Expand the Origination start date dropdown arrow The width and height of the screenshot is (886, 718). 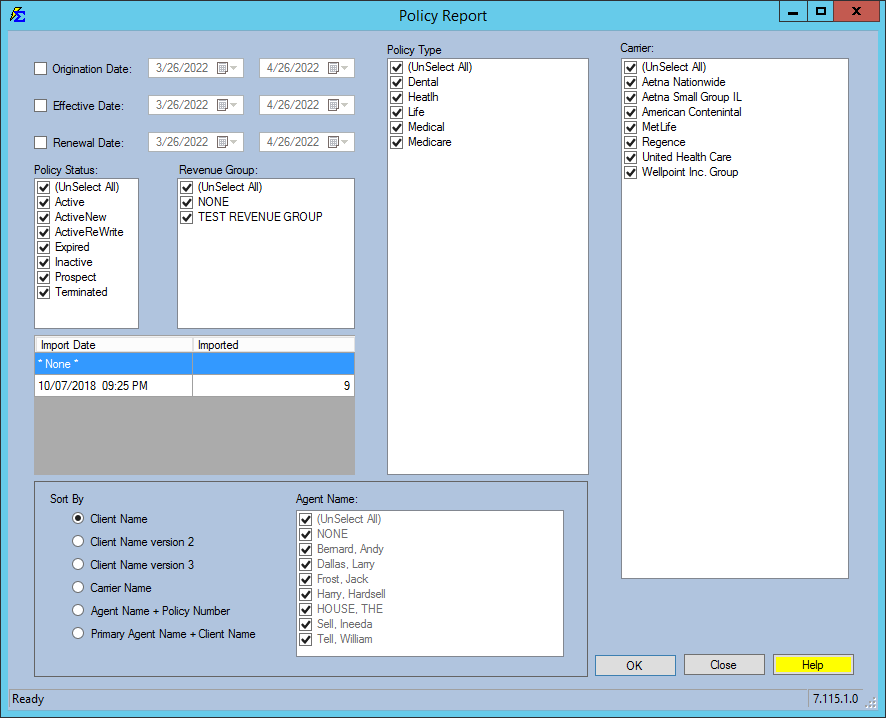(233, 67)
